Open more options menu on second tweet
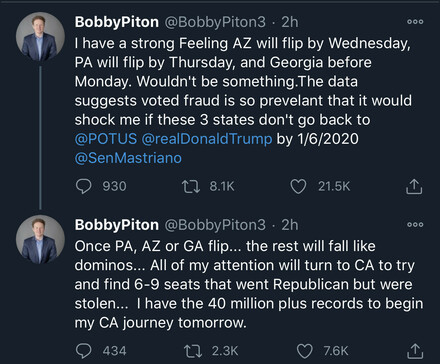Viewport: 440px width, 364px height. coord(415,225)
